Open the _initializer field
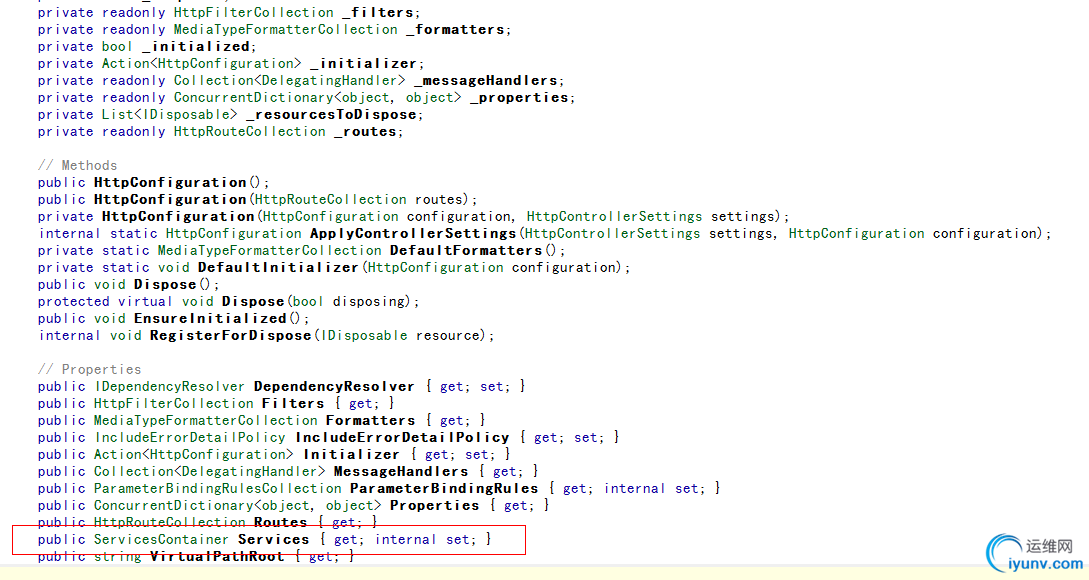Viewport: 1089px width, 580px height. [x=363, y=63]
